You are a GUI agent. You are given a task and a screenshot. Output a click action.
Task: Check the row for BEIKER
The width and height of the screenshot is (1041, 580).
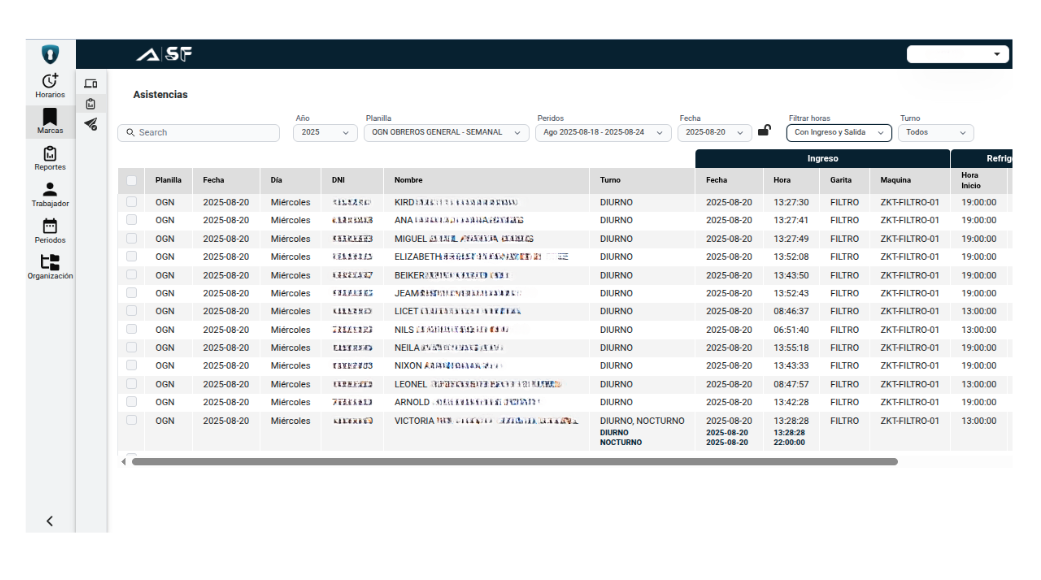coord(131,275)
